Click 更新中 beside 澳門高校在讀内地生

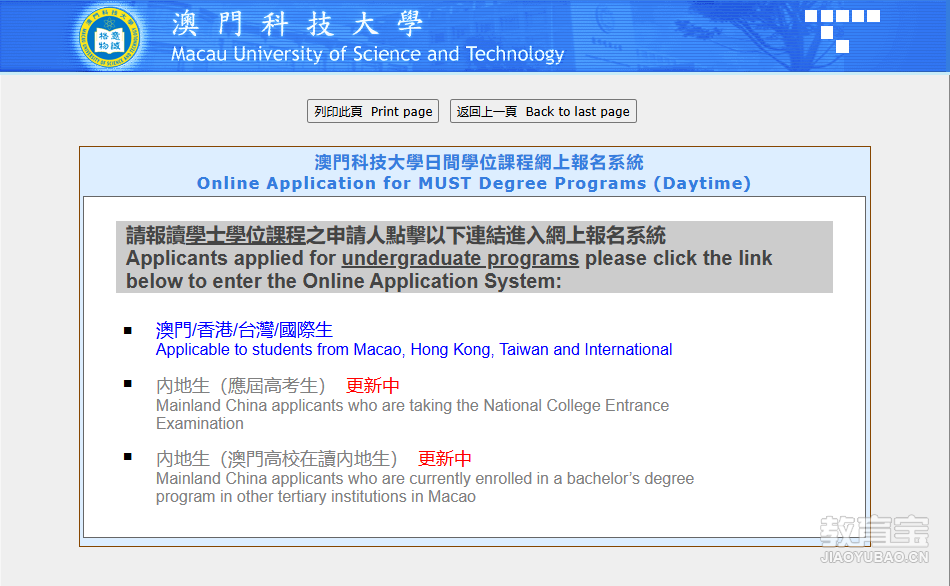(x=445, y=459)
